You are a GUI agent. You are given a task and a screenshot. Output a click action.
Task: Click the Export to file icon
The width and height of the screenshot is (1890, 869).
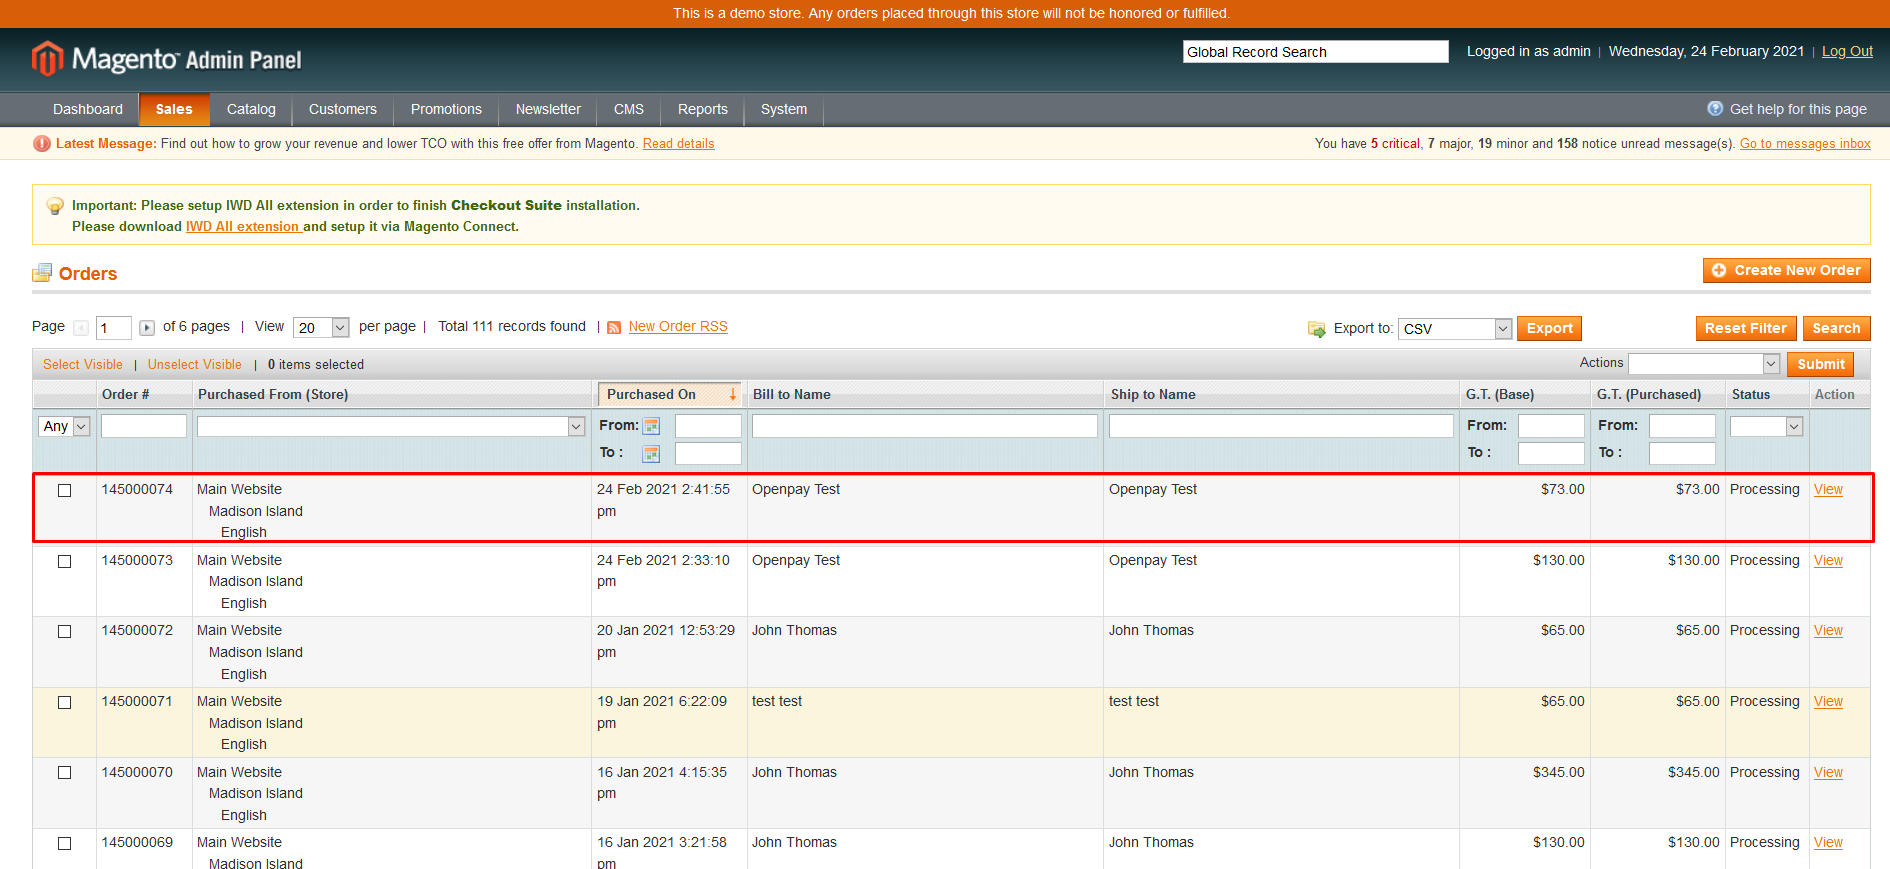(x=1316, y=329)
